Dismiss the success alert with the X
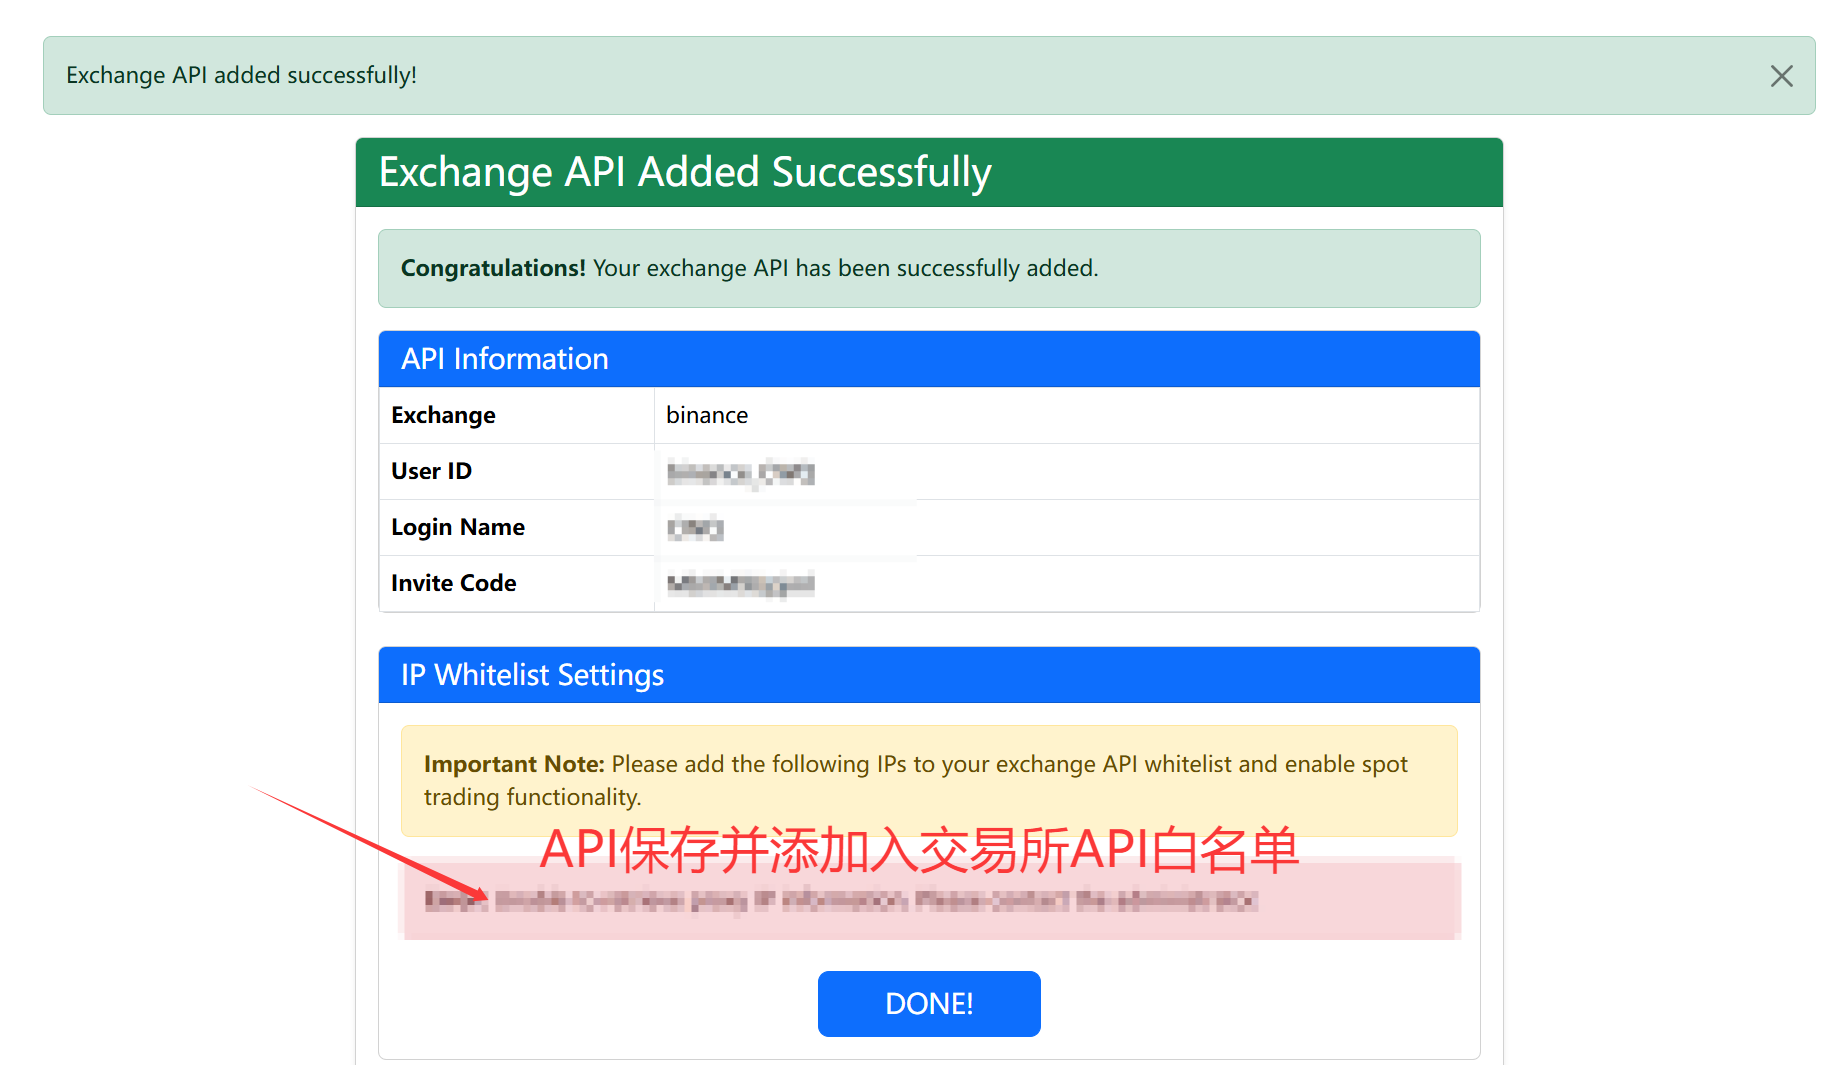This screenshot has height=1065, width=1836. click(x=1782, y=75)
